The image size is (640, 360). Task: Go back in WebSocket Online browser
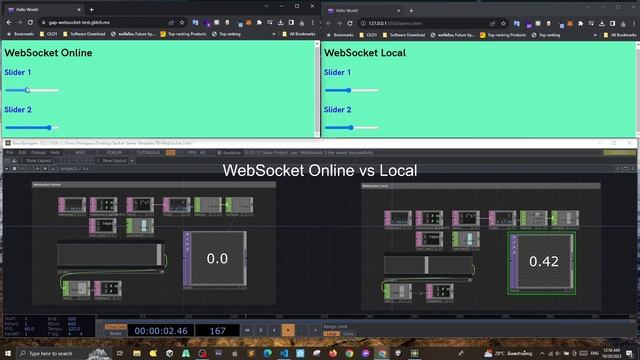9,22
